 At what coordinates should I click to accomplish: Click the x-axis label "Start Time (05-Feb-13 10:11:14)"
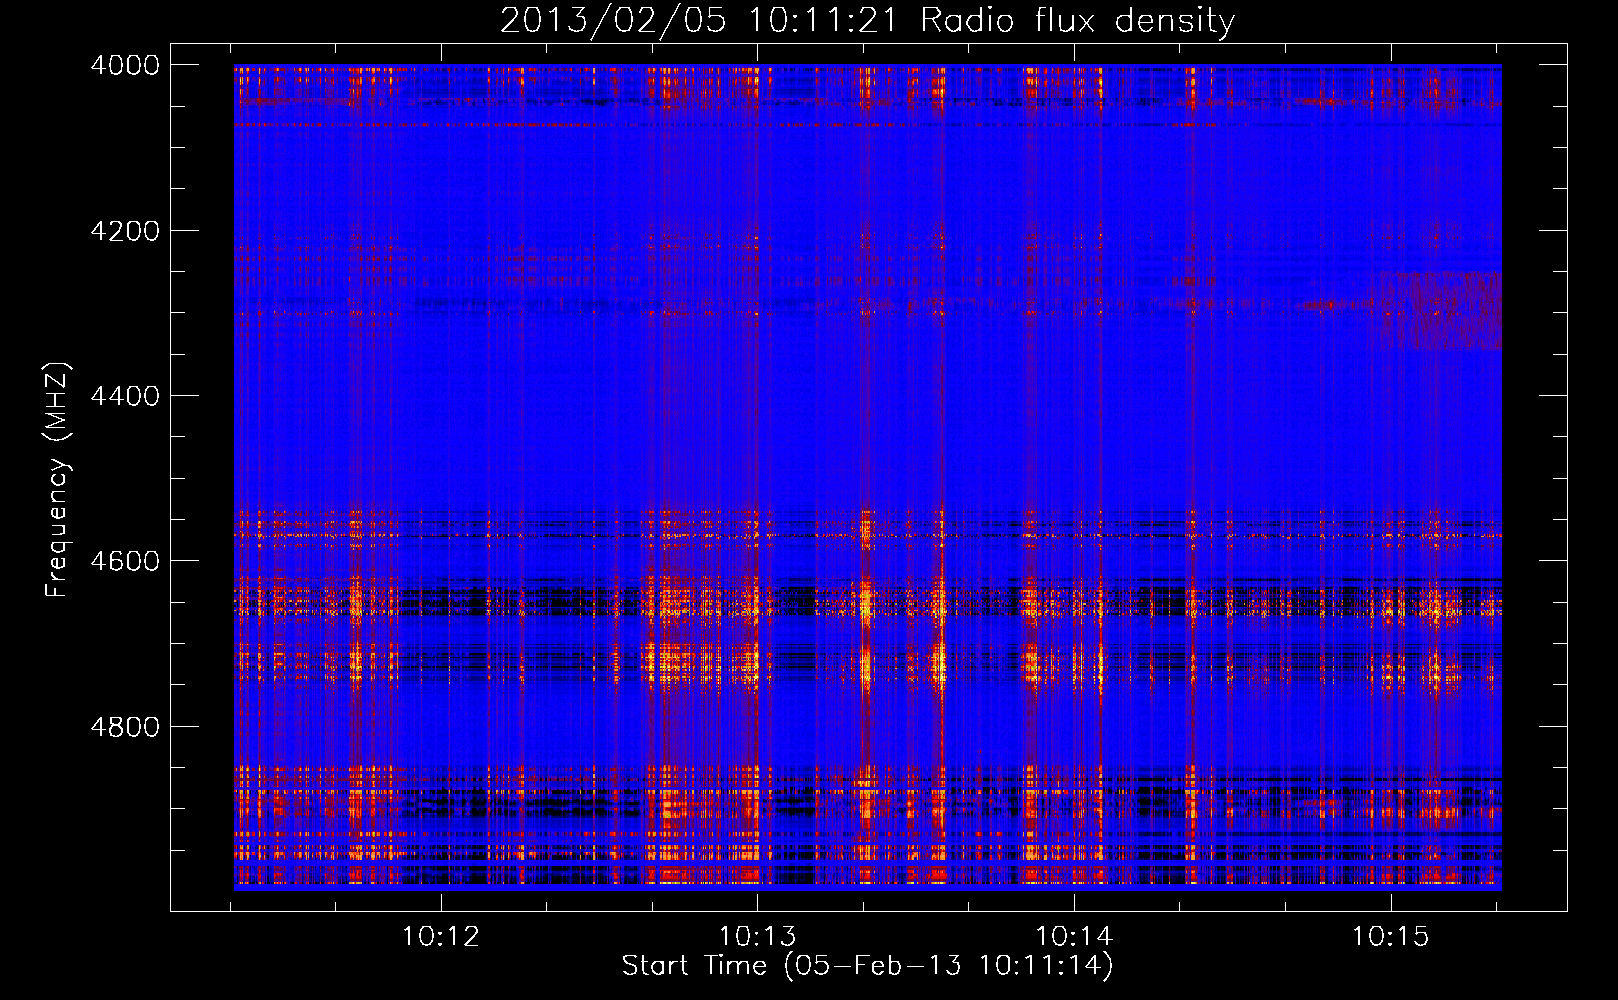tap(867, 966)
